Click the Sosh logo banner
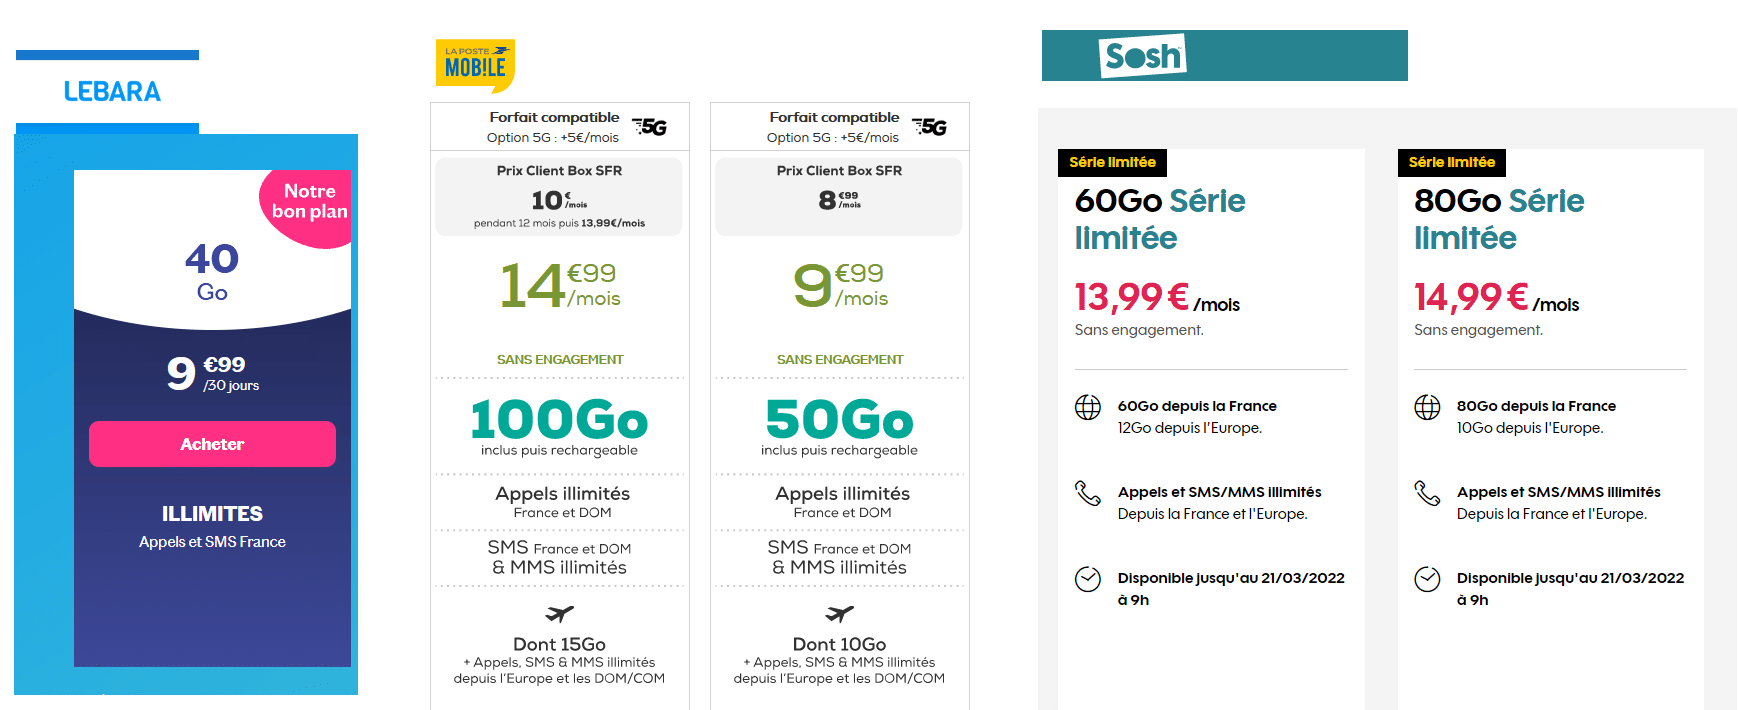The height and width of the screenshot is (710, 1738). pos(1224,55)
